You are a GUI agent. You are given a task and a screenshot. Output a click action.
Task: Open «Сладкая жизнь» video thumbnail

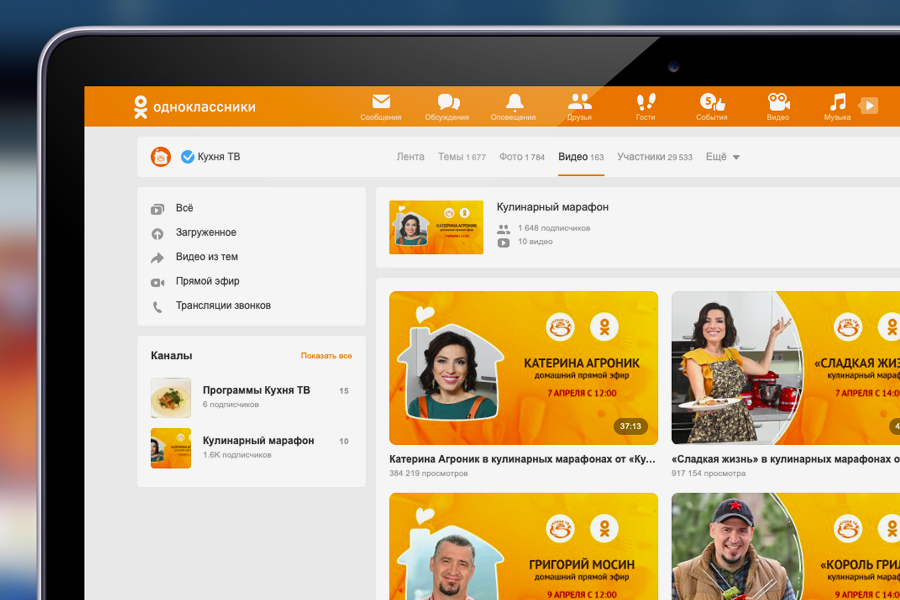pos(786,368)
